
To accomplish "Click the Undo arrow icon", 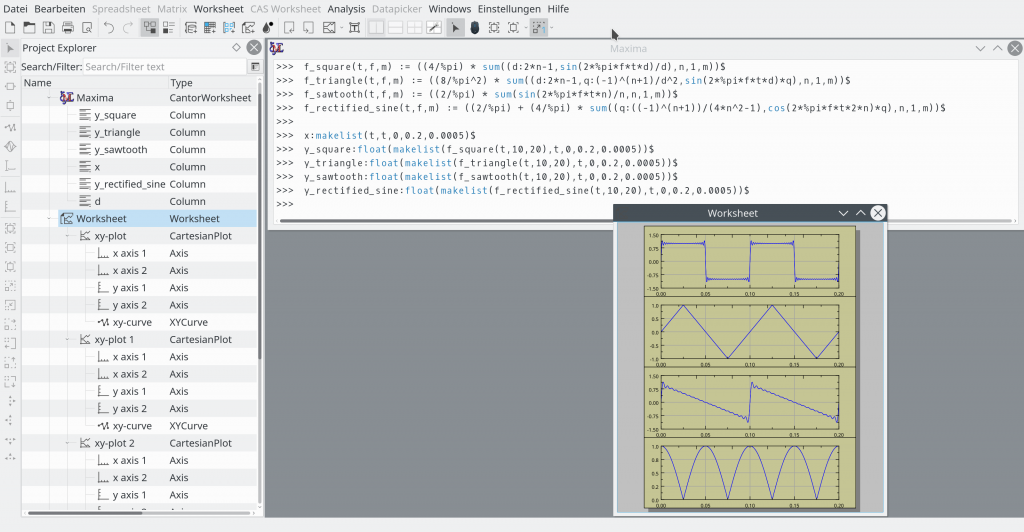I will [108, 28].
